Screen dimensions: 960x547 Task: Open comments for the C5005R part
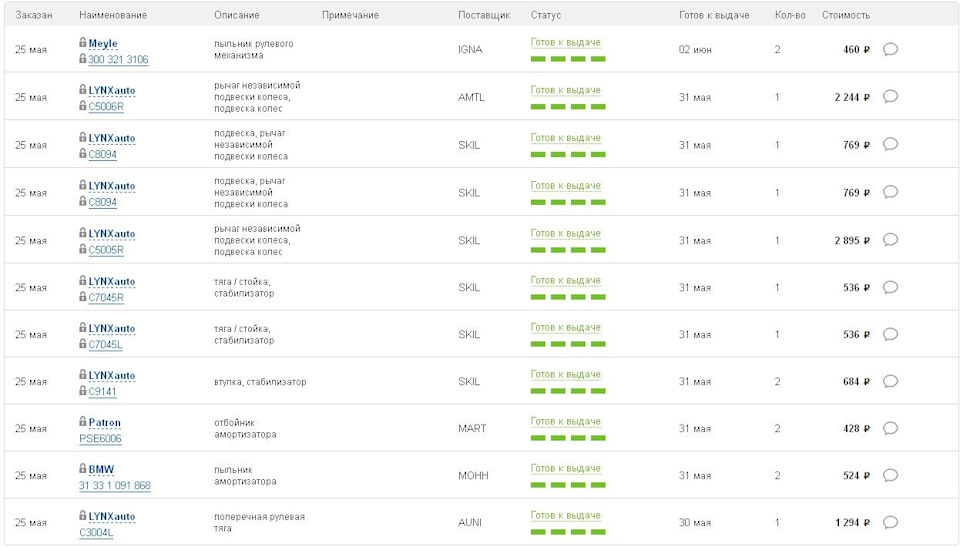coord(890,240)
